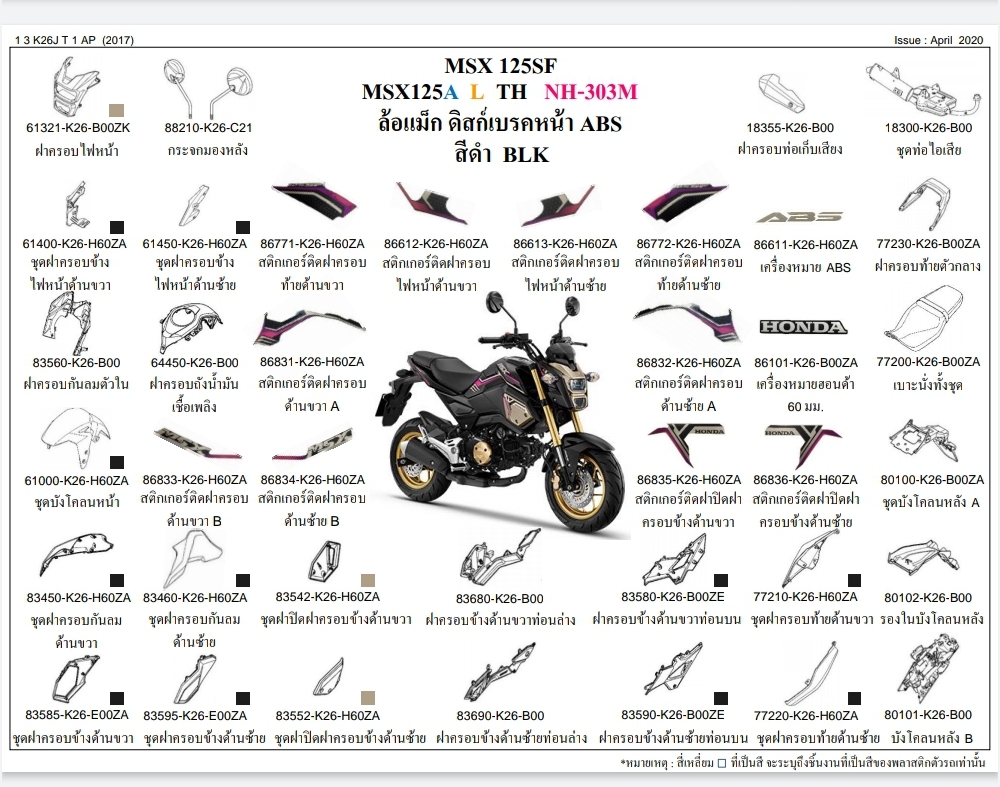The width and height of the screenshot is (1000, 787).
Task: Click the headlight cover part image 61321-K26-B00ZK
Action: tap(75, 86)
